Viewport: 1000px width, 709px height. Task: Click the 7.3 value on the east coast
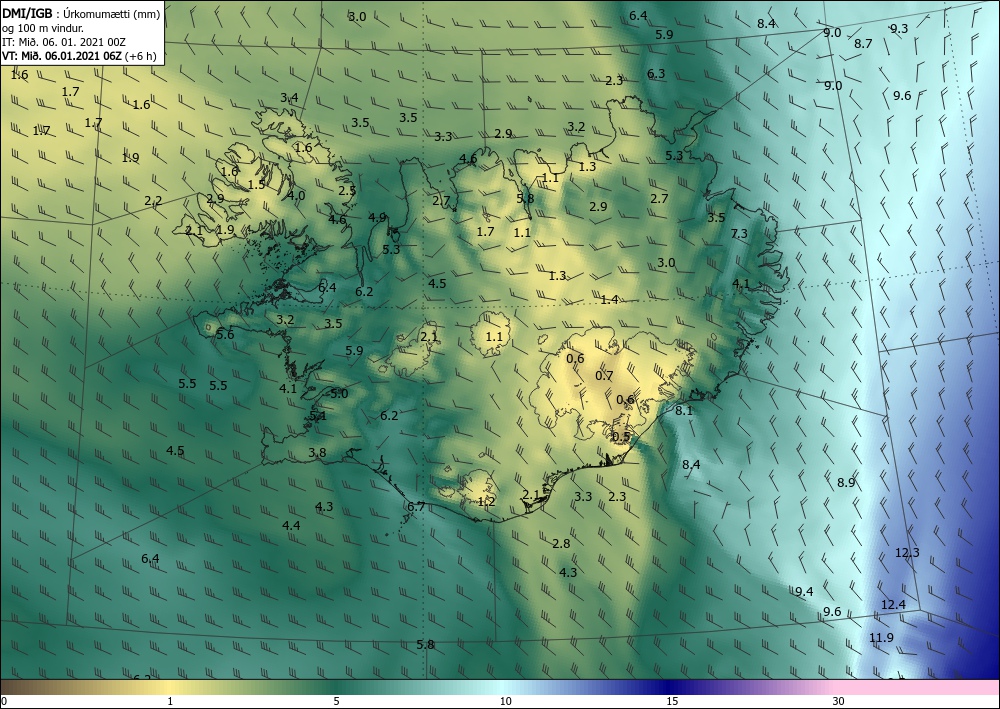click(x=739, y=234)
